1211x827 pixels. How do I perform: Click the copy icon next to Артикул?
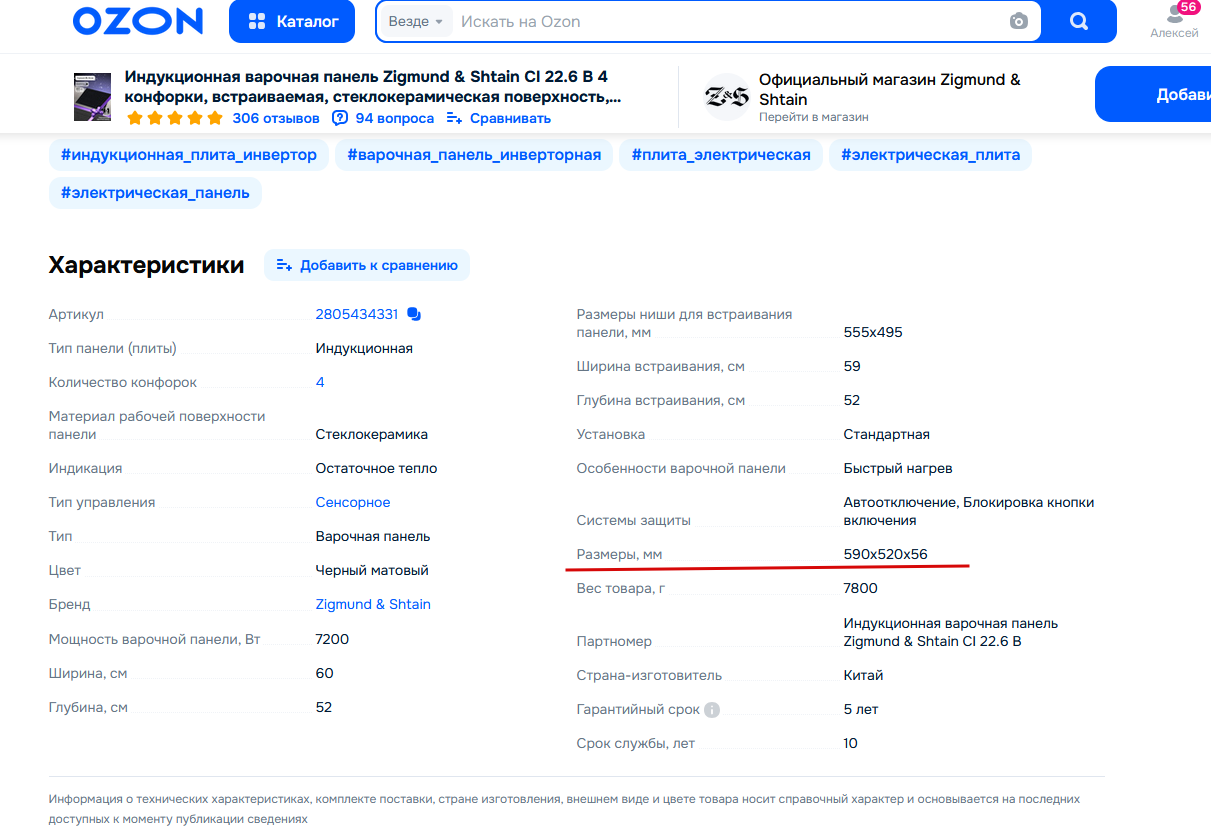414,314
